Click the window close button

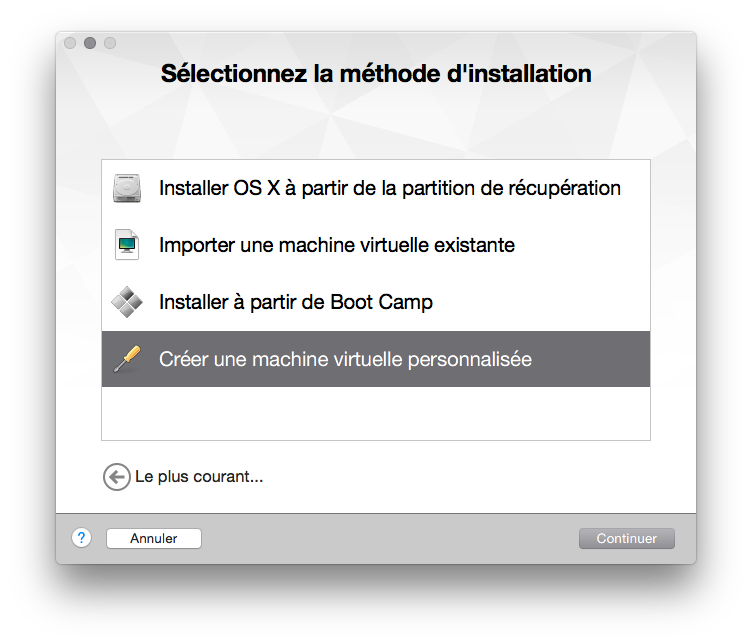pos(70,43)
